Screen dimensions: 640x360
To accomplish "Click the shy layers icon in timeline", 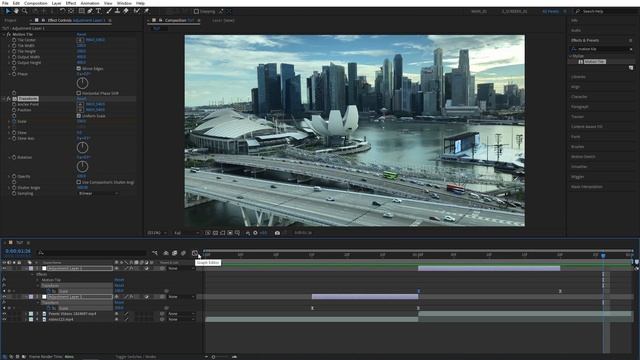I will 166,253.
